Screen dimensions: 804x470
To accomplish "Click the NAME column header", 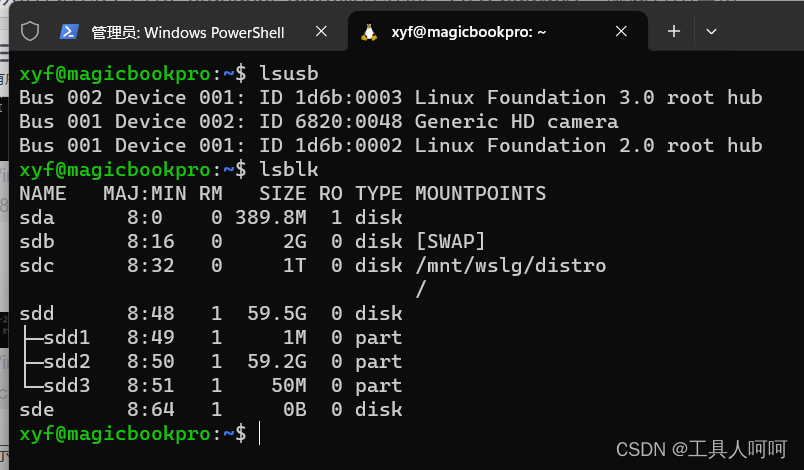I will [x=43, y=194].
